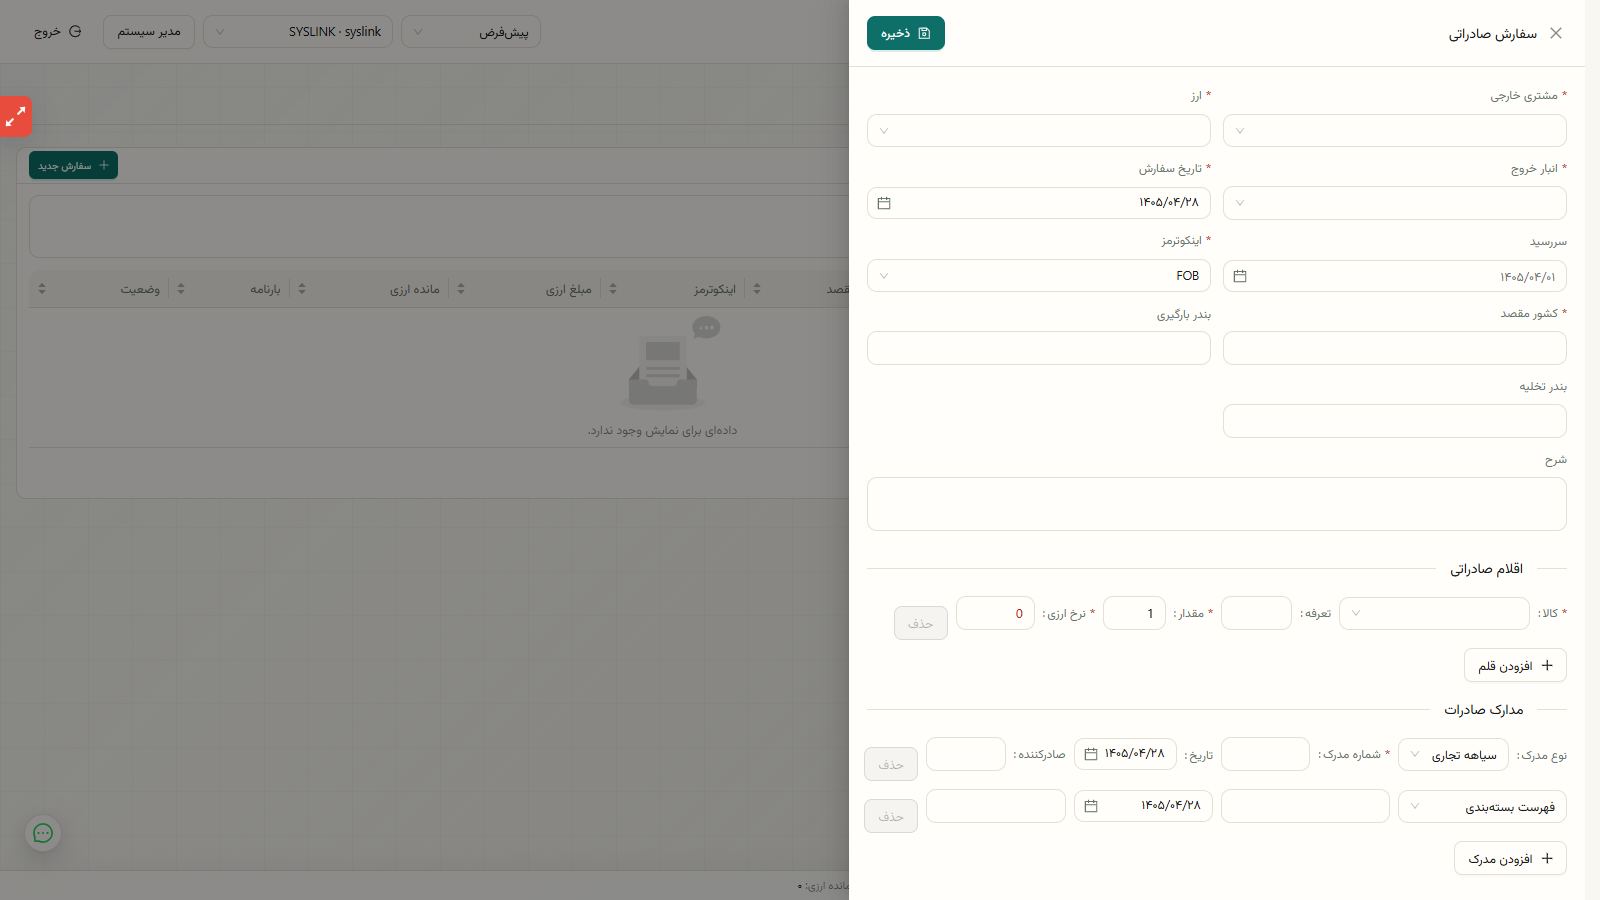Open calendar icon in تاریخ سفارش field
This screenshot has width=1600, height=900.
[x=884, y=203]
